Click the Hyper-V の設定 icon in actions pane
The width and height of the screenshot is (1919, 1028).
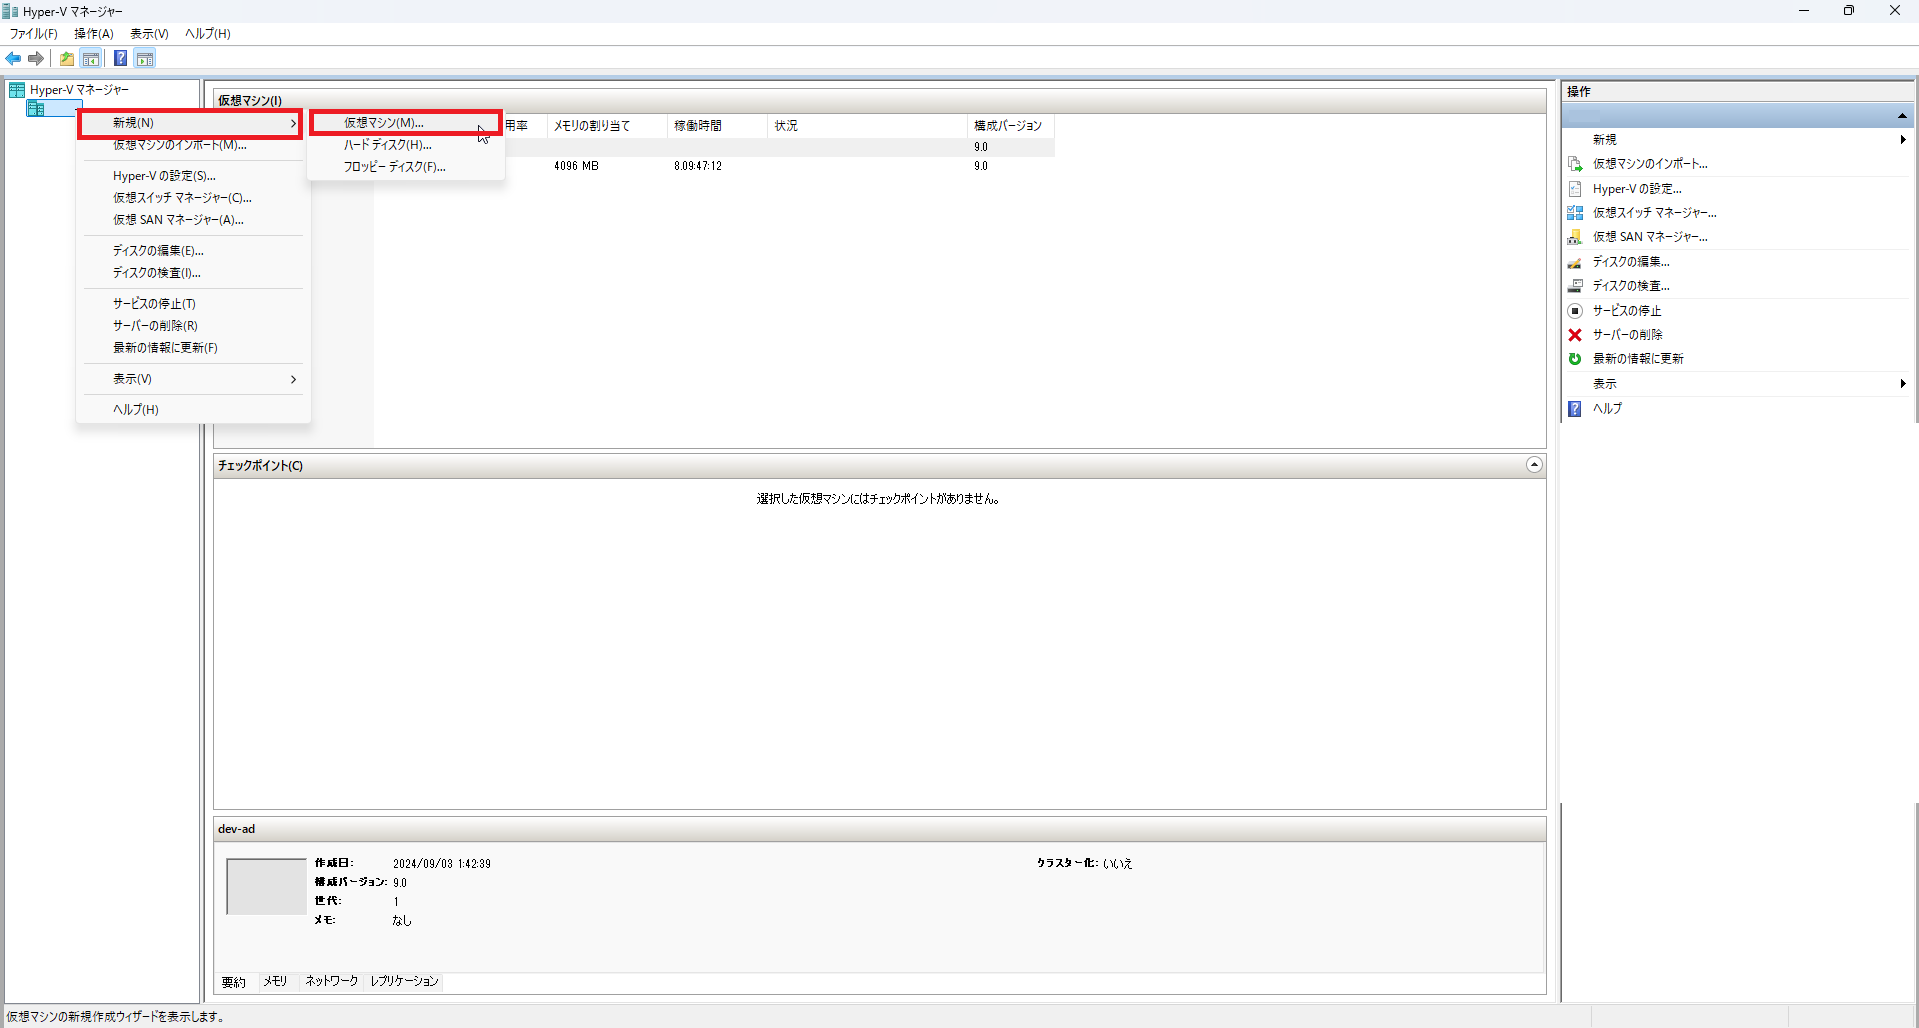(1575, 189)
